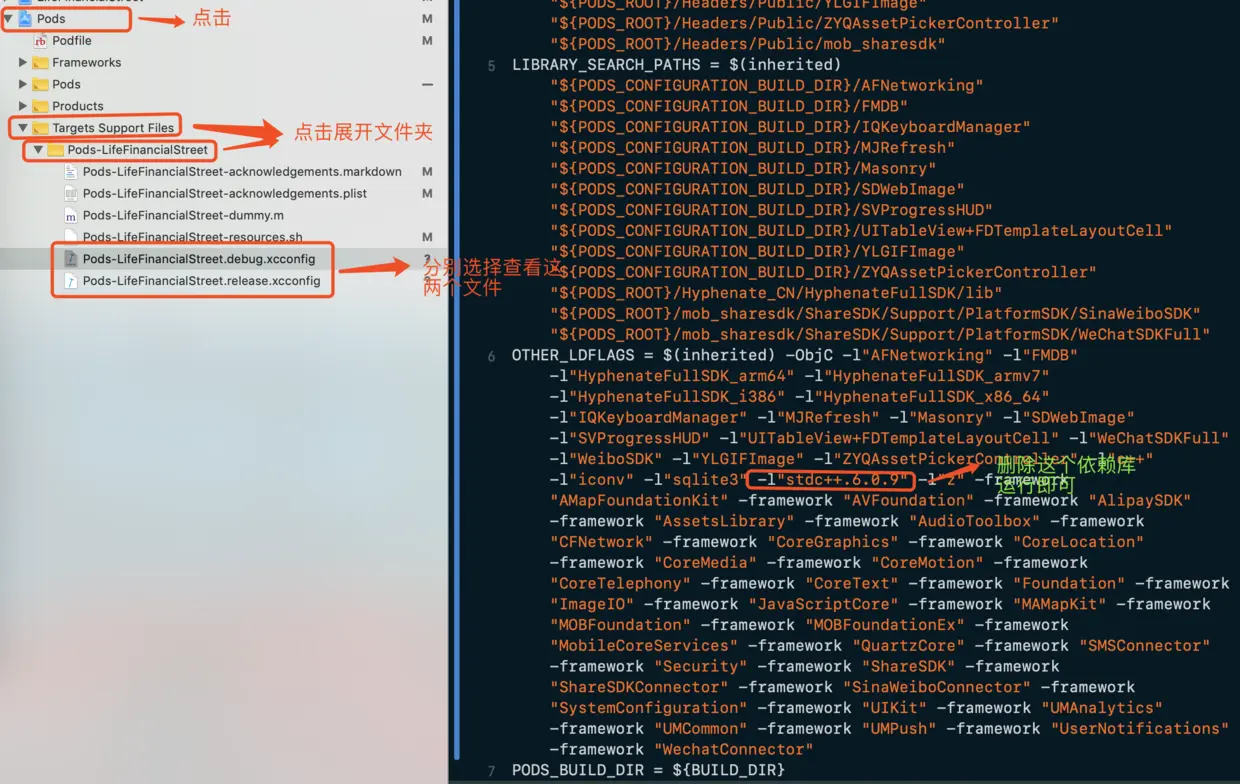Click the blue Pods project icon
1240x784 pixels.
[x=25, y=18]
